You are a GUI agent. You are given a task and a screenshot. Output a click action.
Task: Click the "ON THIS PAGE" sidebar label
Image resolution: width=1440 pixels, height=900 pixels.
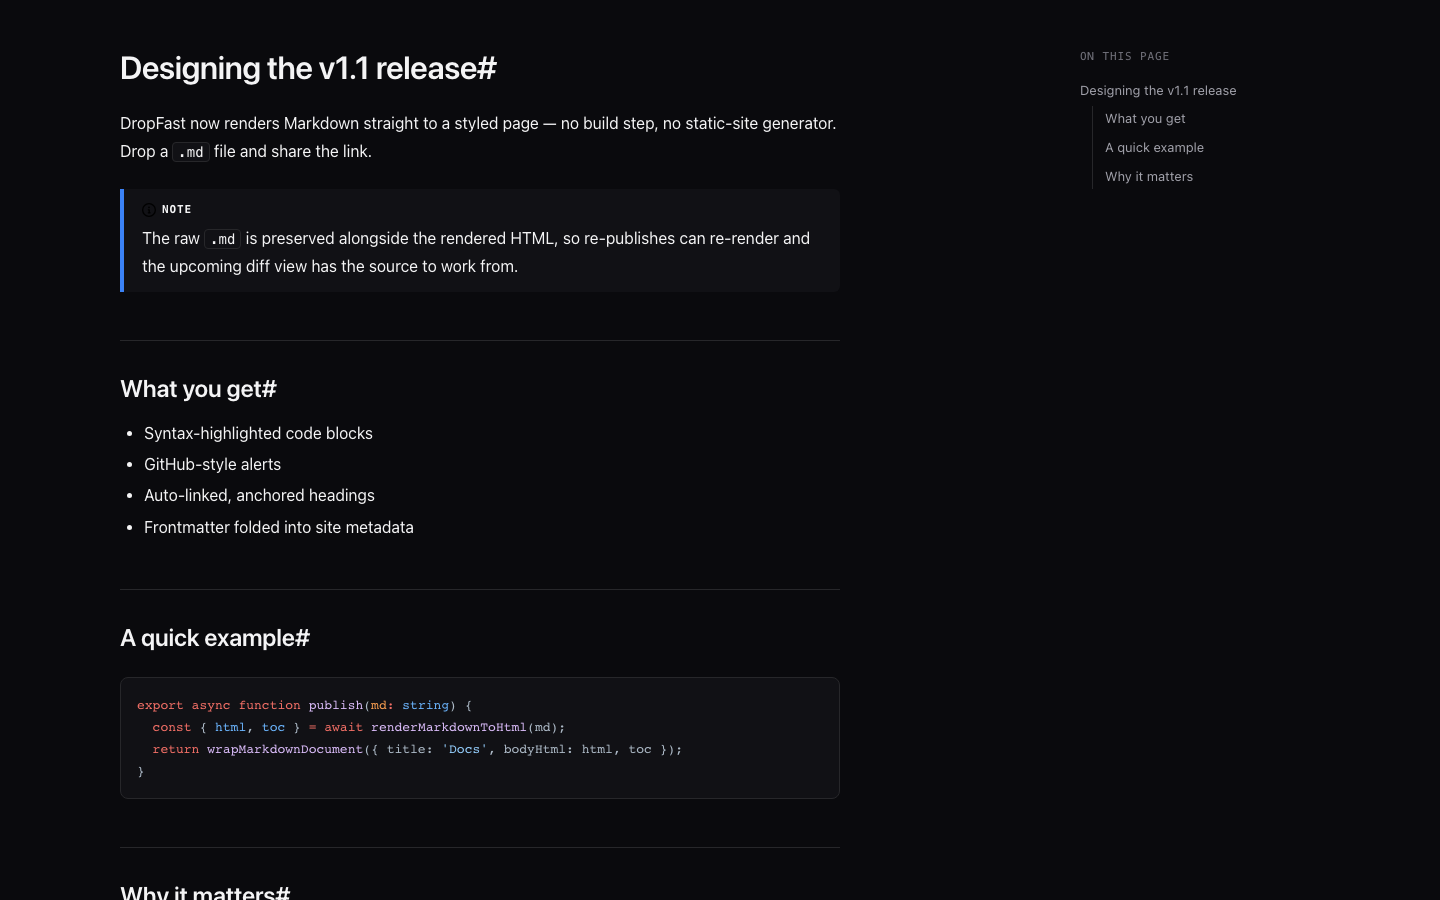coord(1124,57)
